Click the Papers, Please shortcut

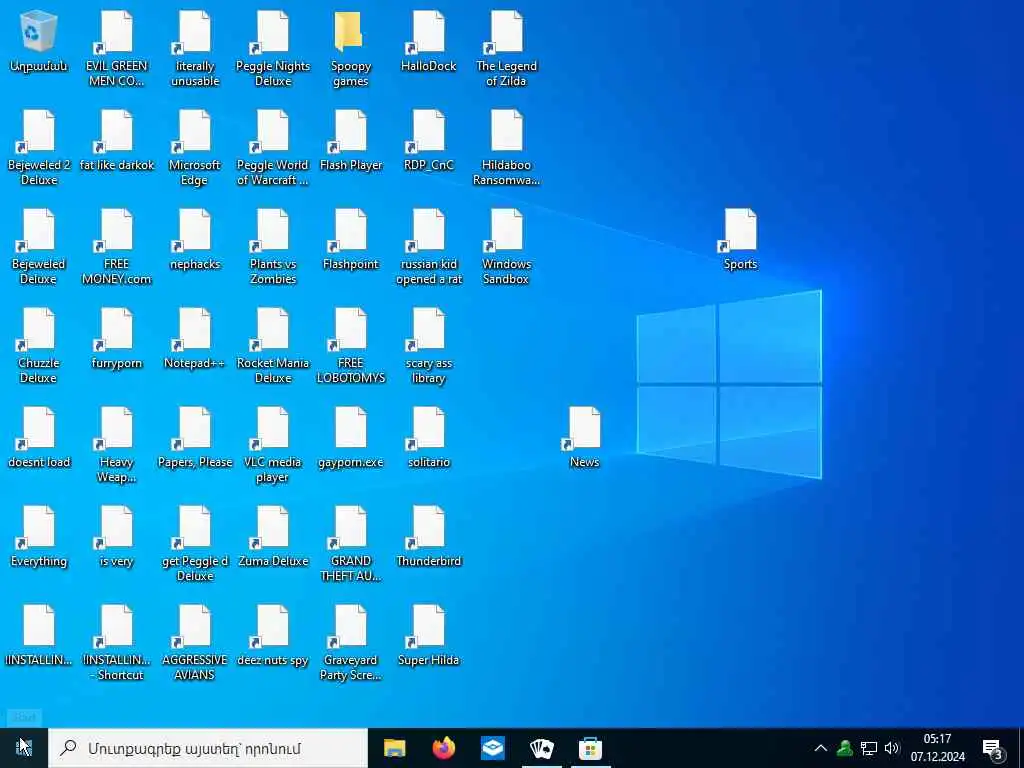tap(195, 438)
